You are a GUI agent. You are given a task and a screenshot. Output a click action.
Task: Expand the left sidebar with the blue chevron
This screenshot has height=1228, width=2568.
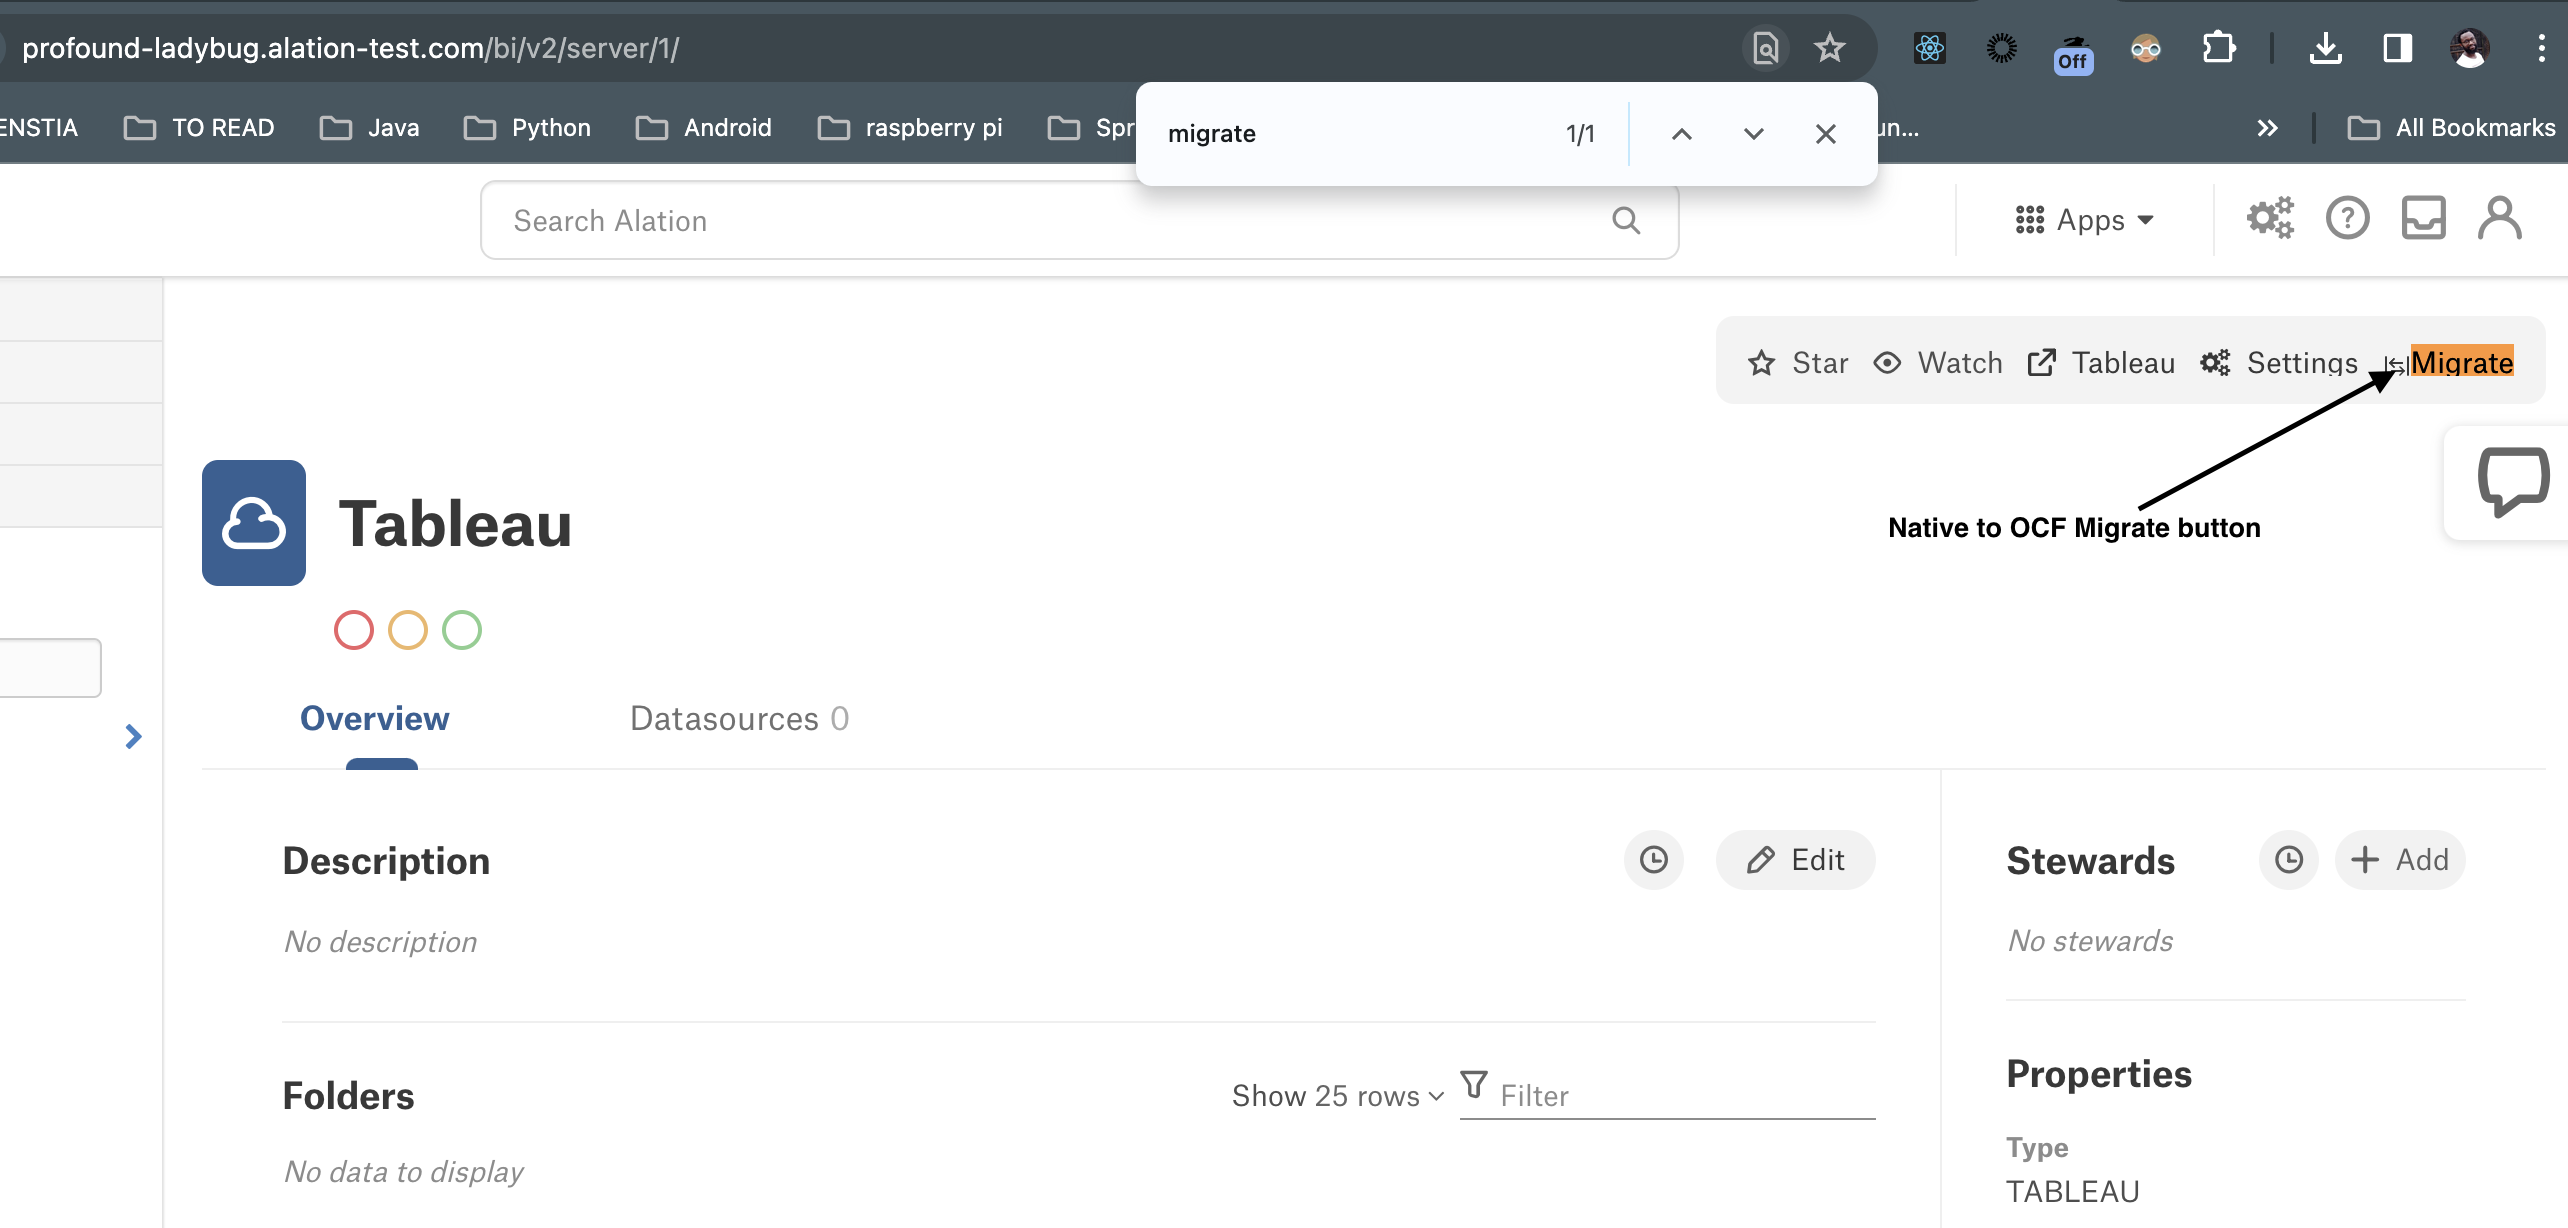tap(133, 737)
